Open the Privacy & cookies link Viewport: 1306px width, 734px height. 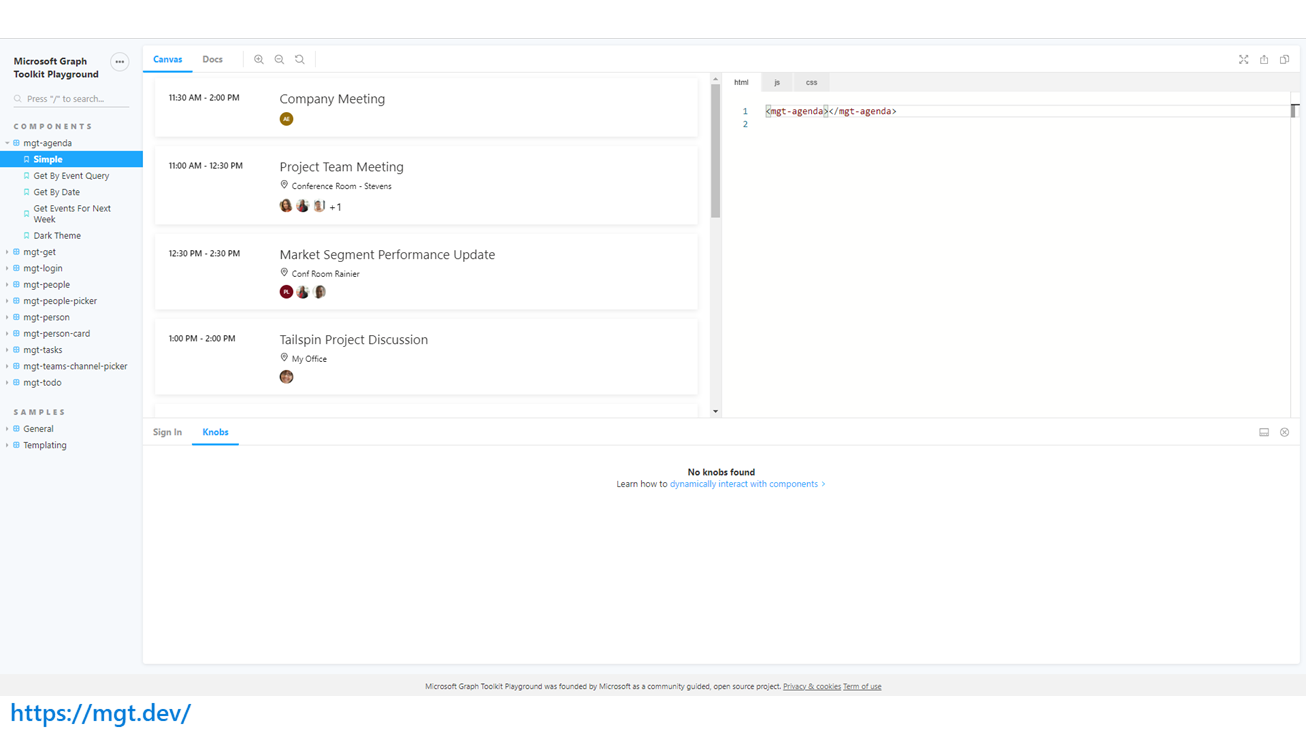click(811, 687)
